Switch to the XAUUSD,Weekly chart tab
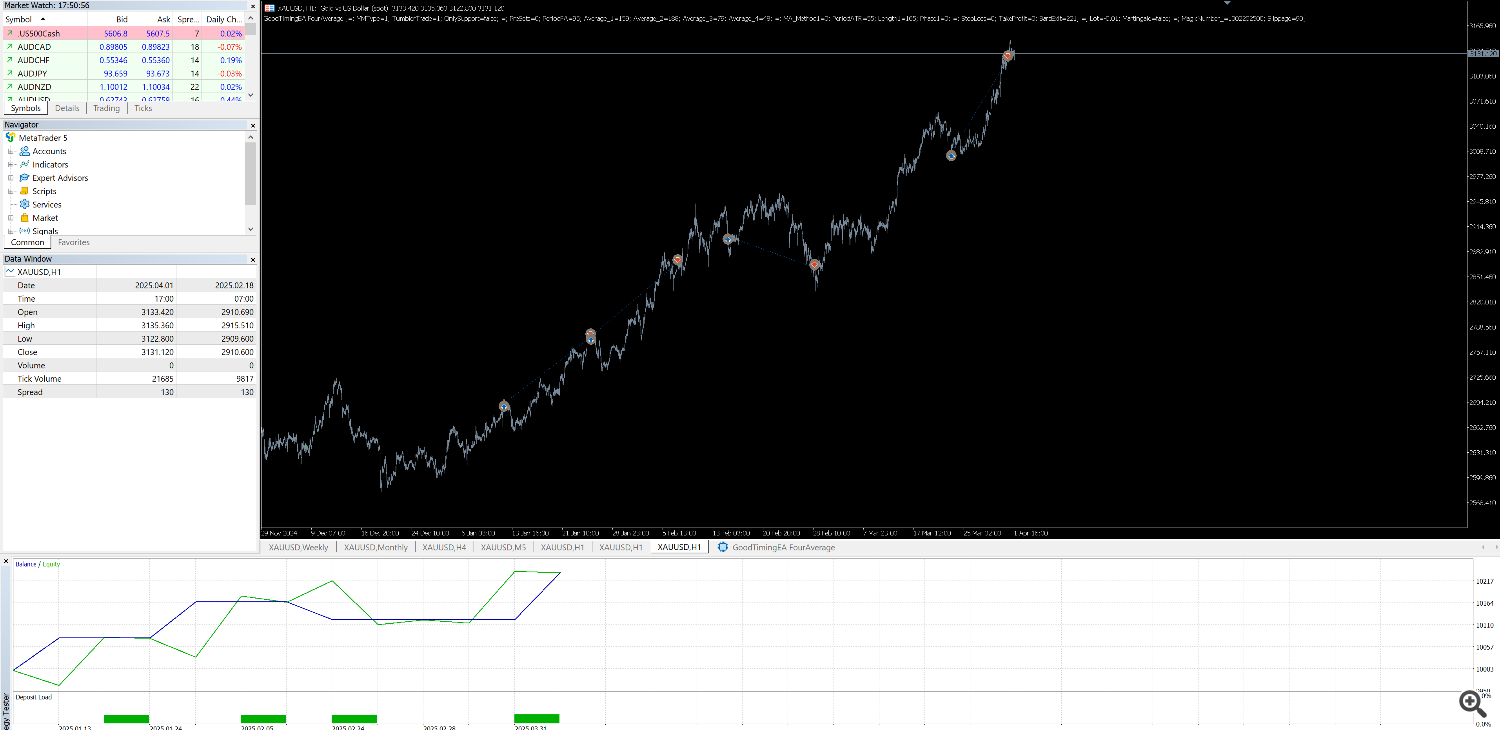The image size is (1500, 730). [300, 547]
